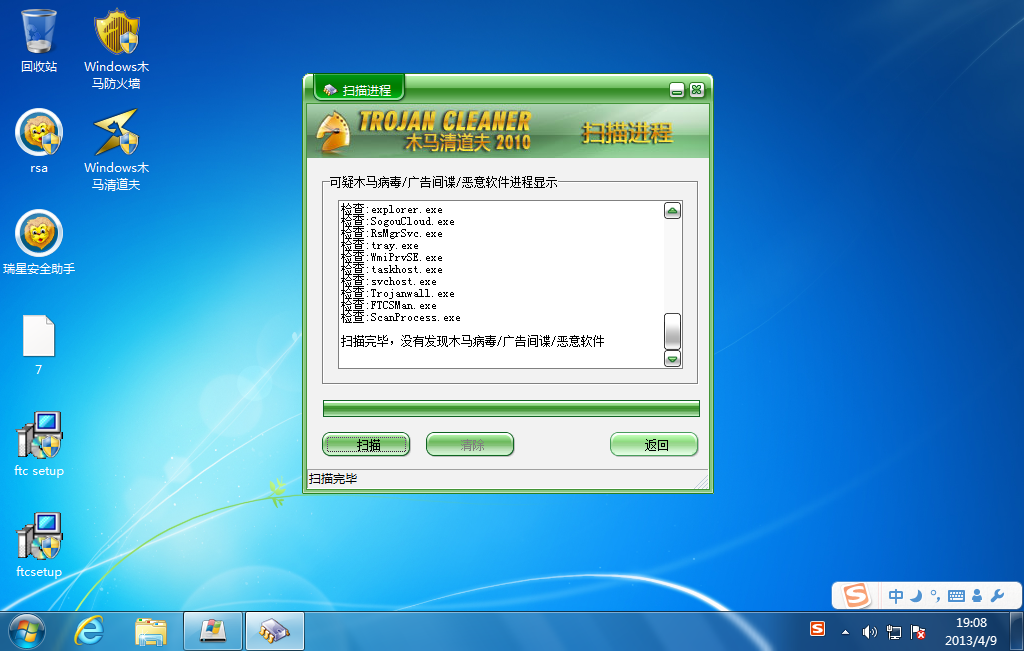
Task: Show hidden tray icons arrow
Action: point(845,632)
